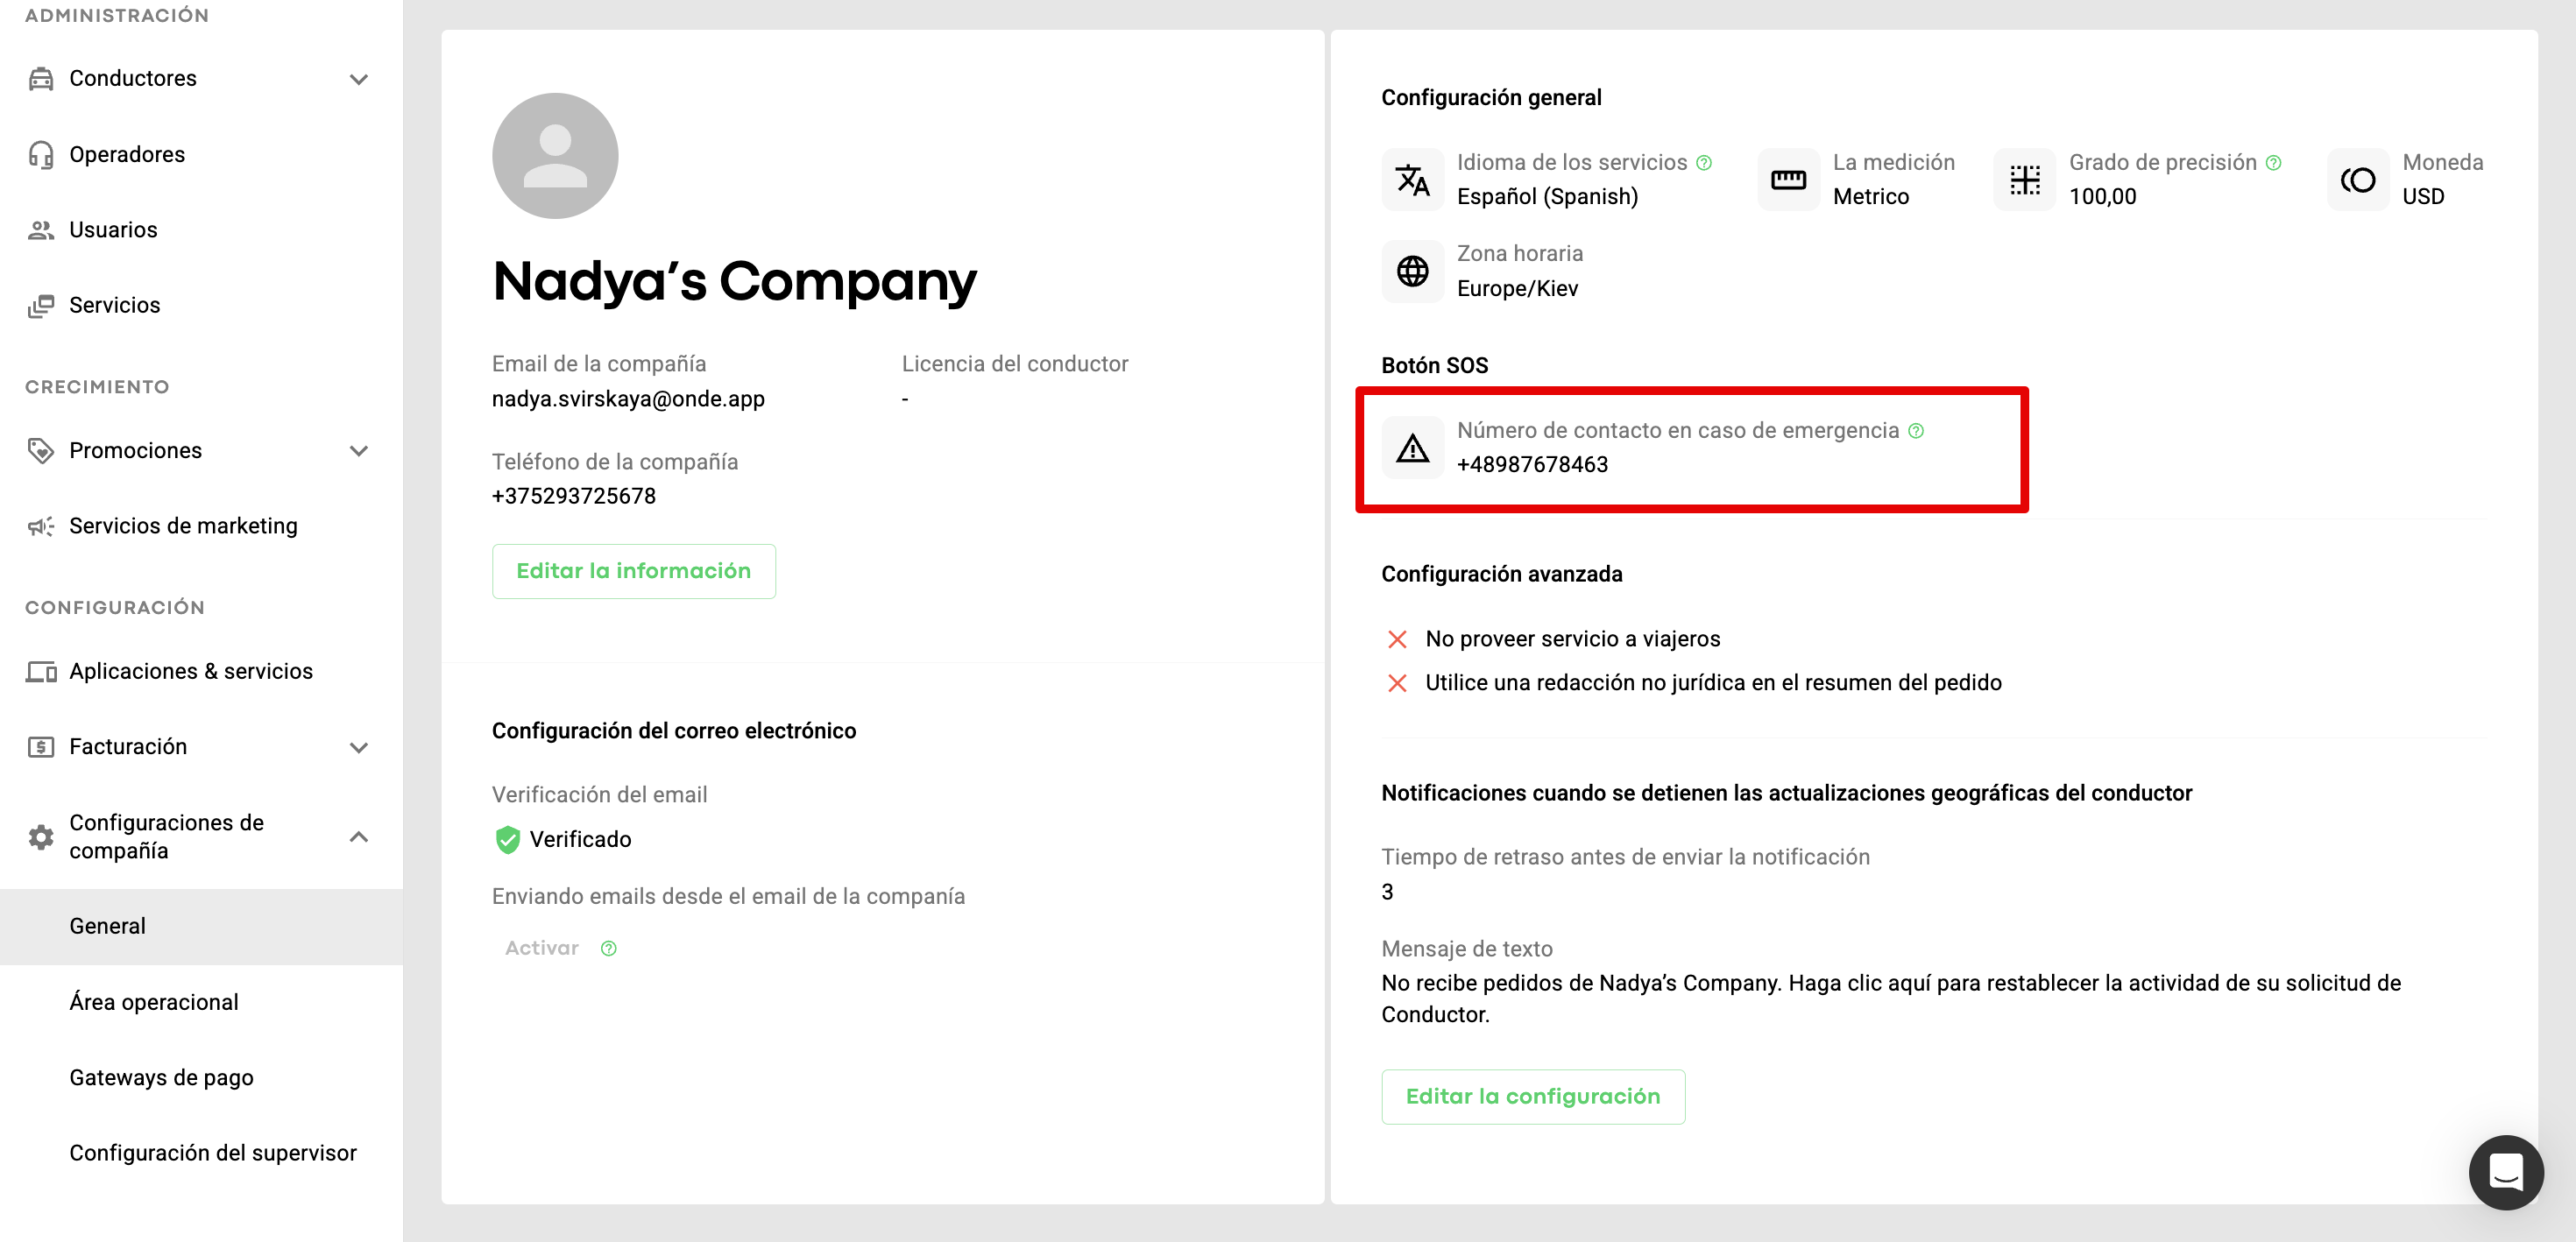Viewport: 2576px width, 1242px height.
Task: Click the help icon next to Grado de precisión
Action: (x=2273, y=163)
